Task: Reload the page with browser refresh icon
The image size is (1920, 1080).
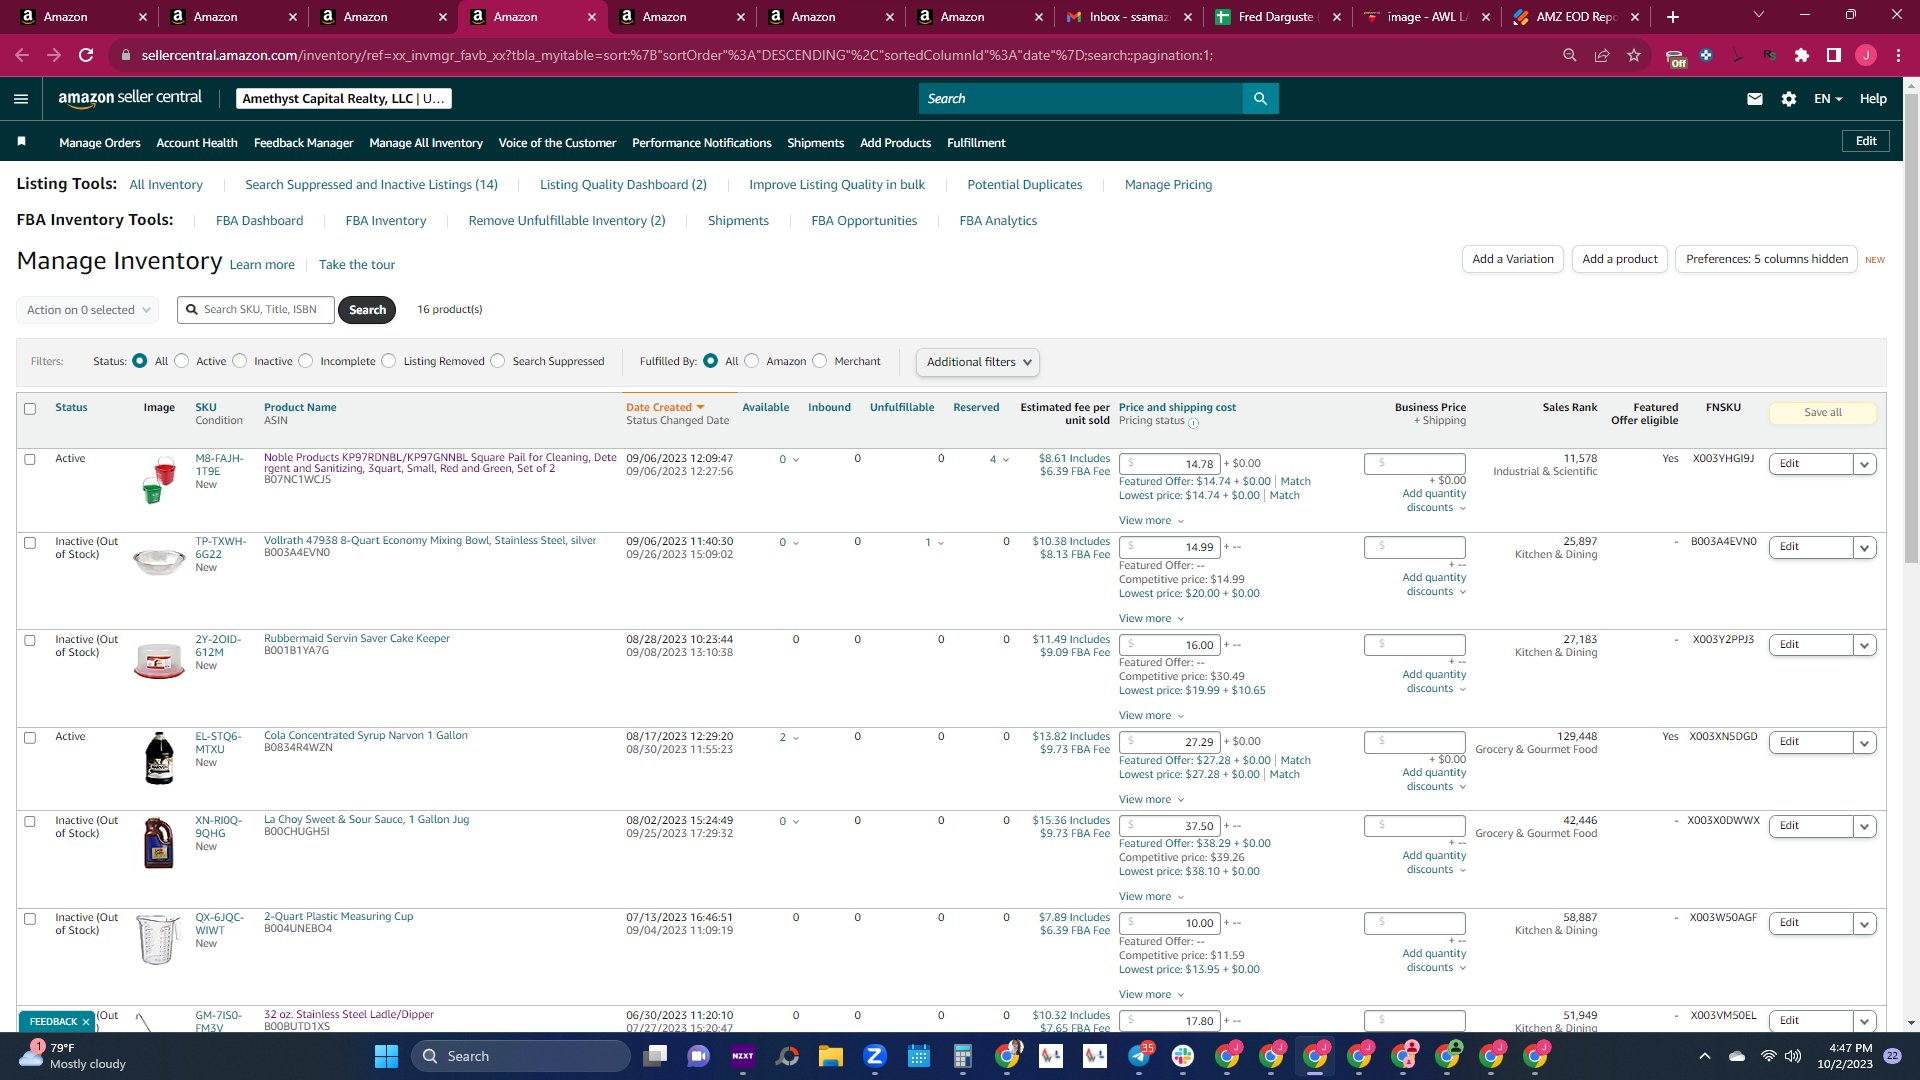Action: [86, 56]
